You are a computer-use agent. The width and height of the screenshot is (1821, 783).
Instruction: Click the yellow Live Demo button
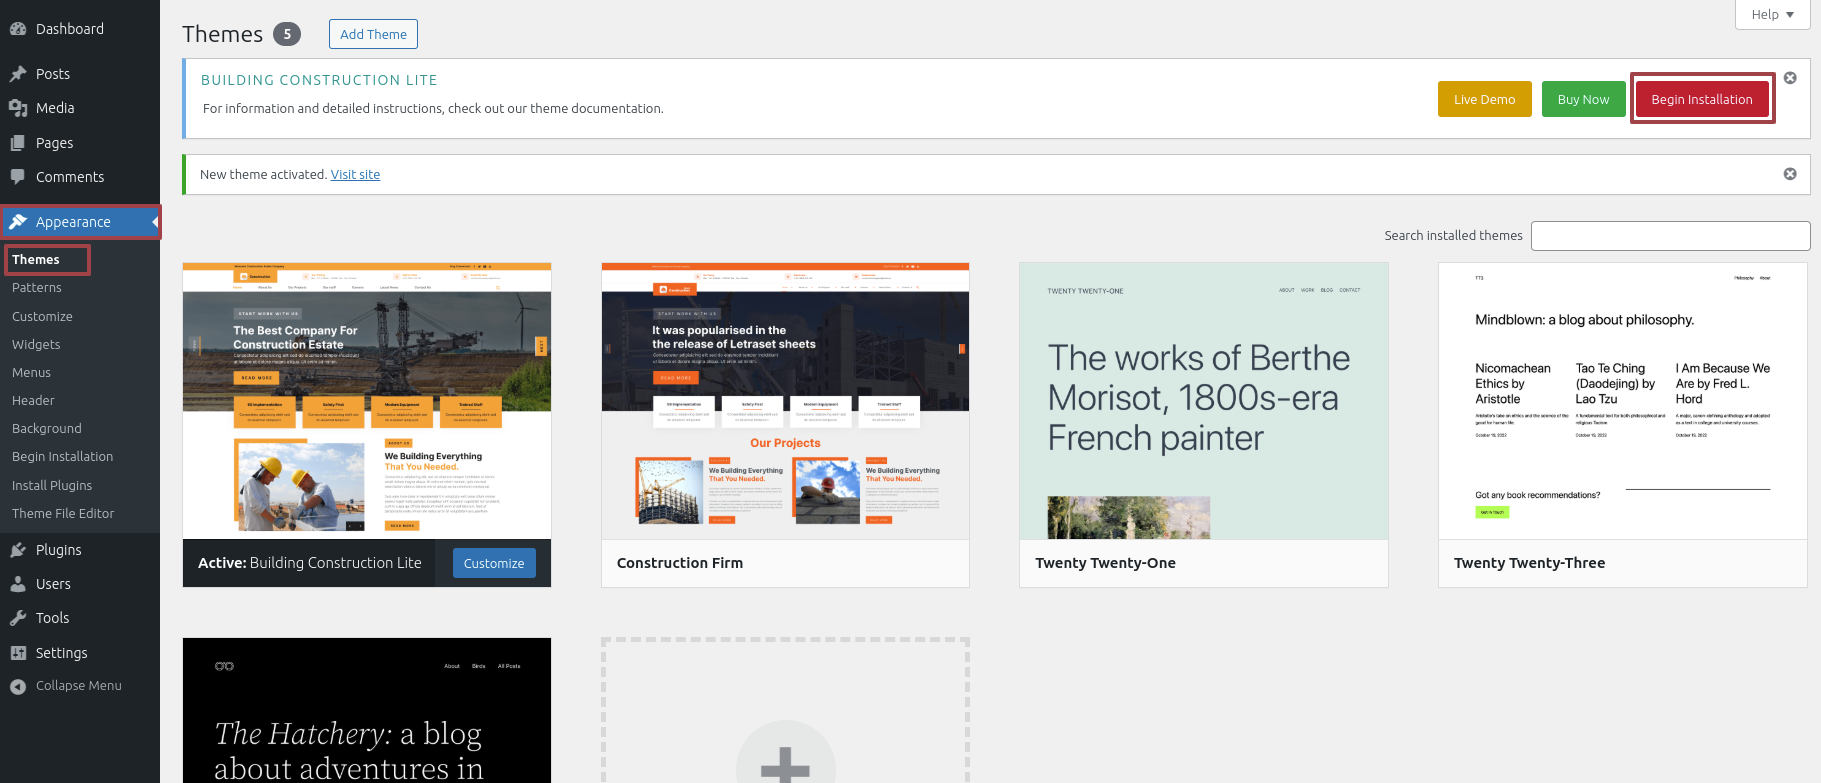coord(1484,99)
